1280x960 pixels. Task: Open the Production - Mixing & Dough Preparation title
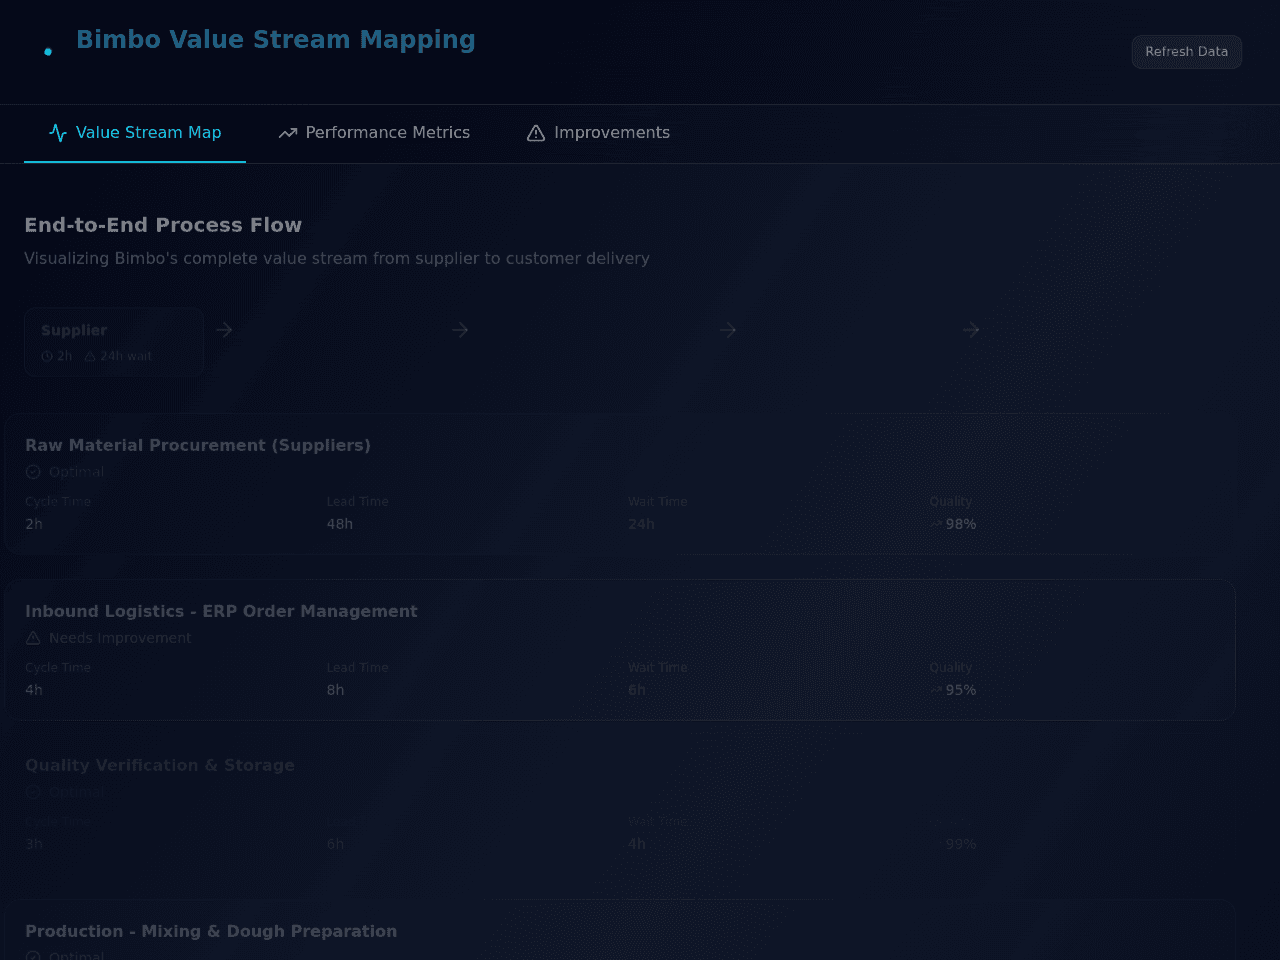click(211, 931)
